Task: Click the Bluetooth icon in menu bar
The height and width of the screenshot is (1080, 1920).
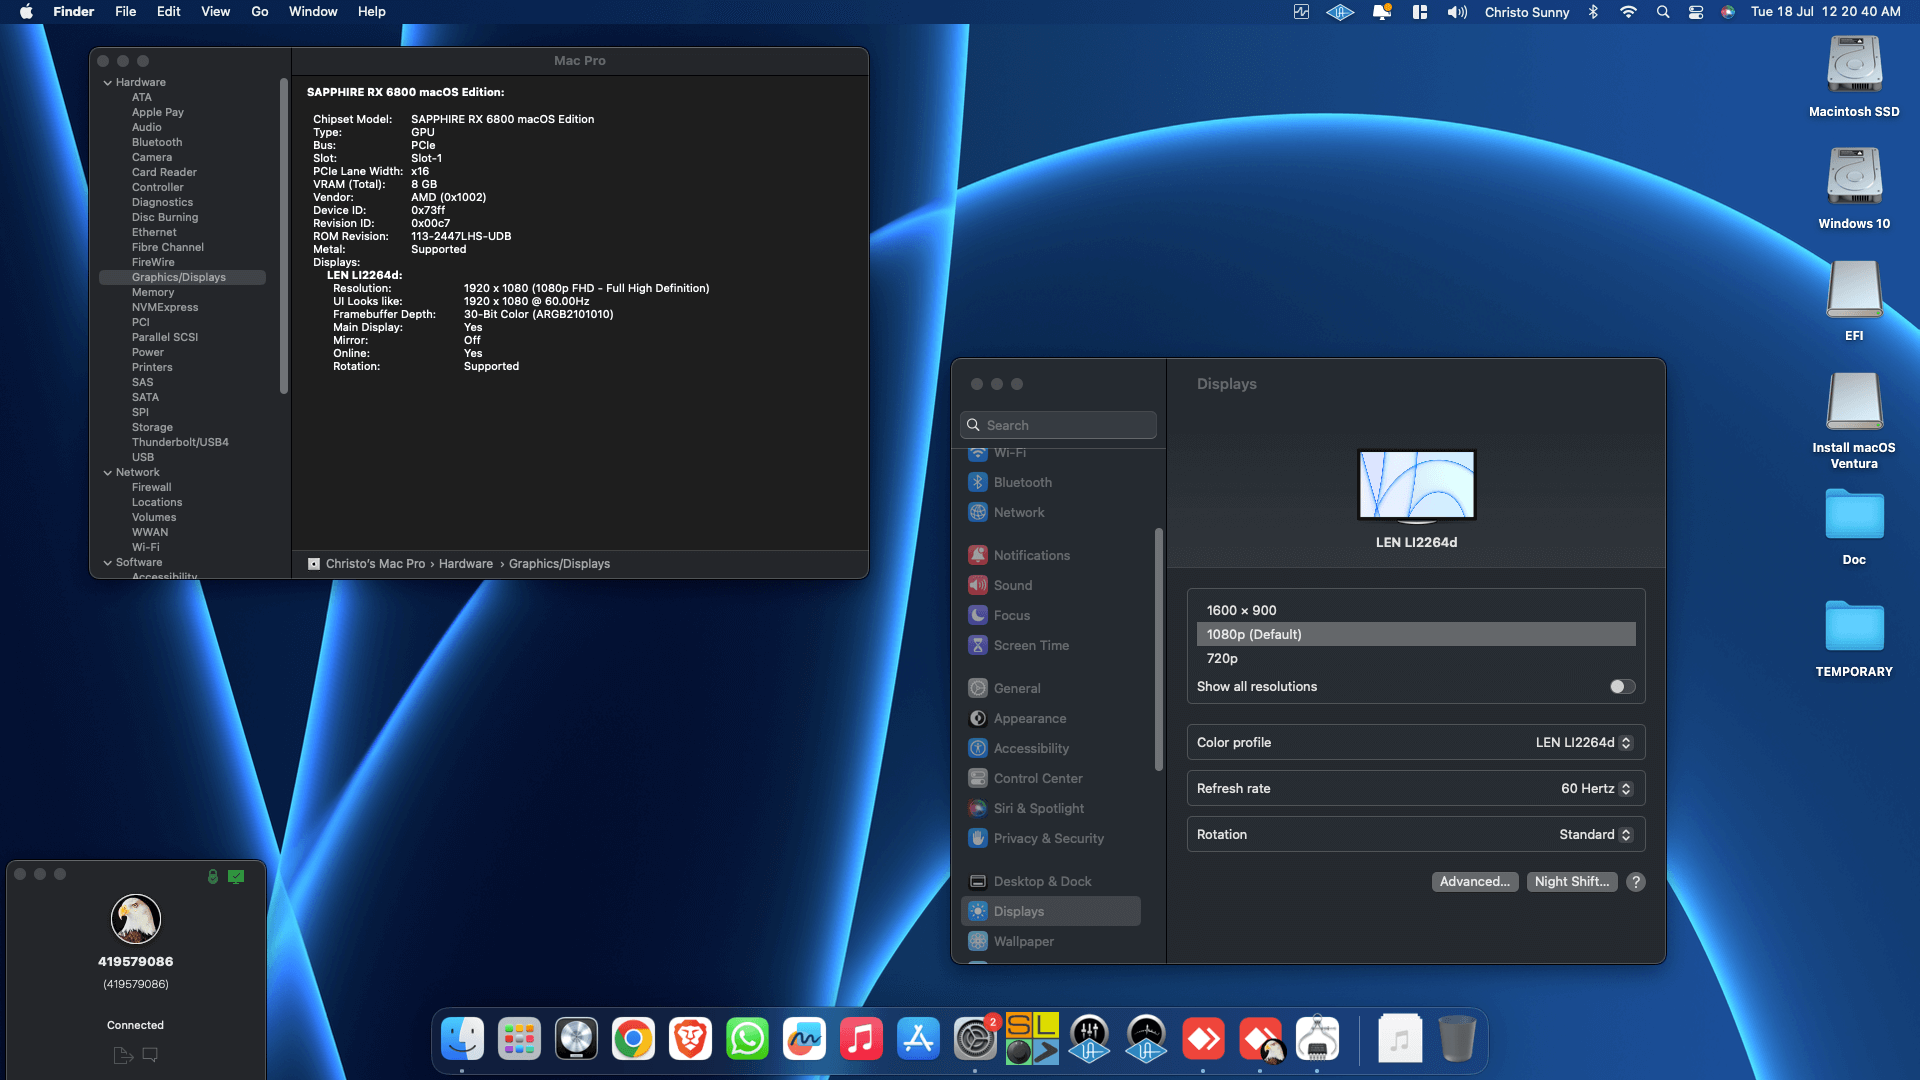Action: pyautogui.click(x=1594, y=12)
